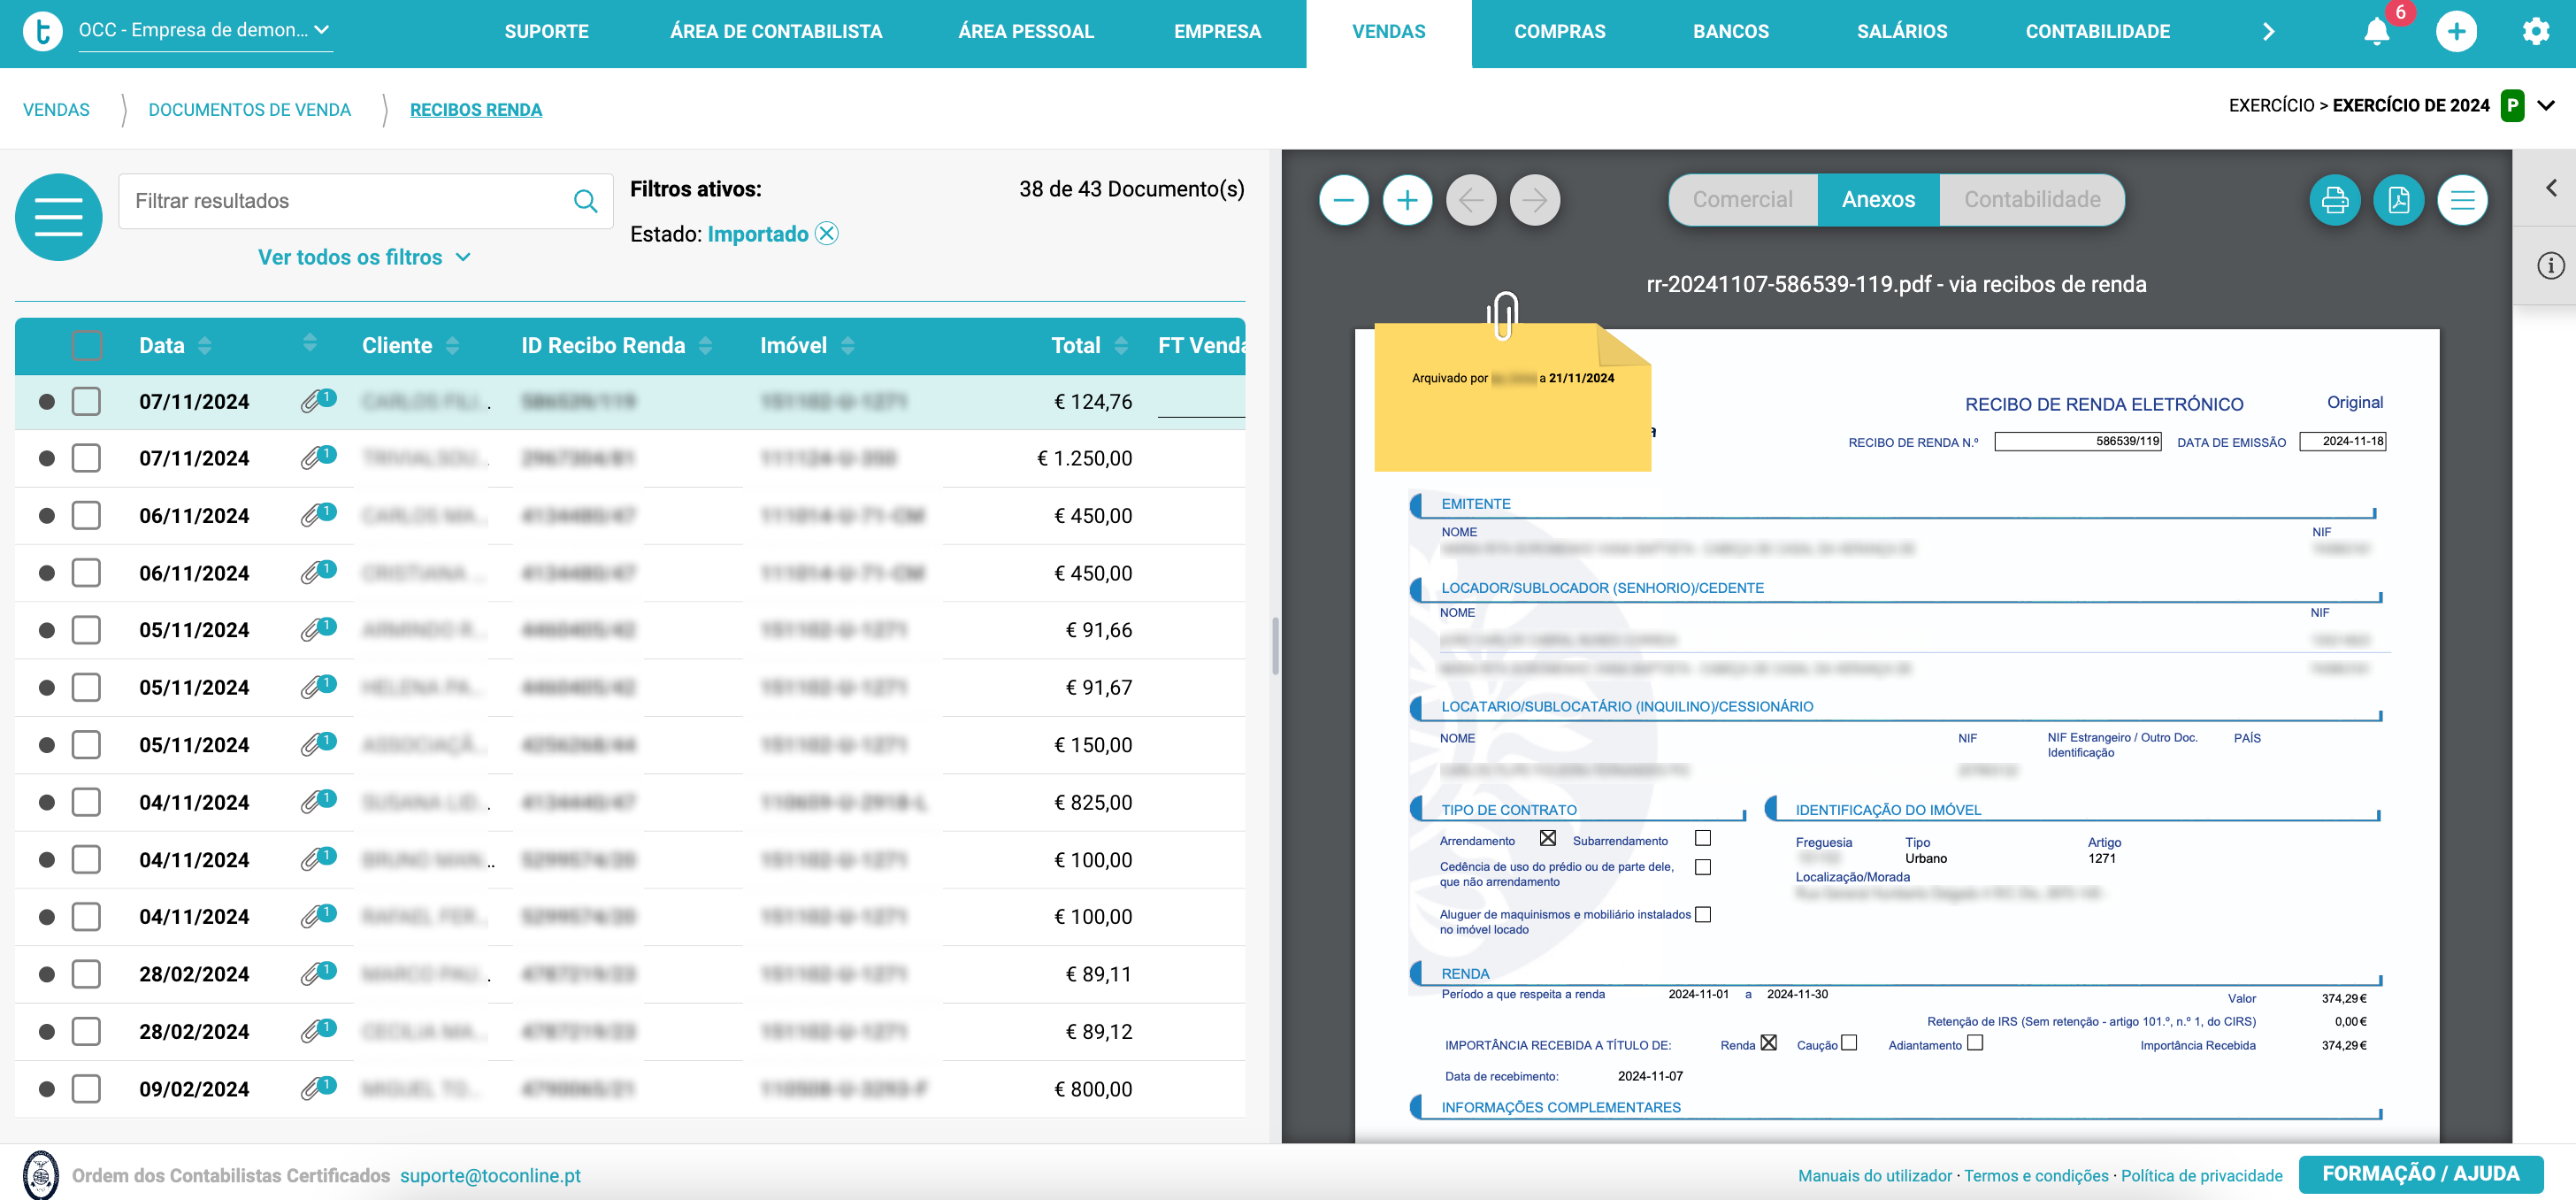Remove the Importado filter
Image resolution: width=2576 pixels, height=1200 pixels.
coord(826,234)
